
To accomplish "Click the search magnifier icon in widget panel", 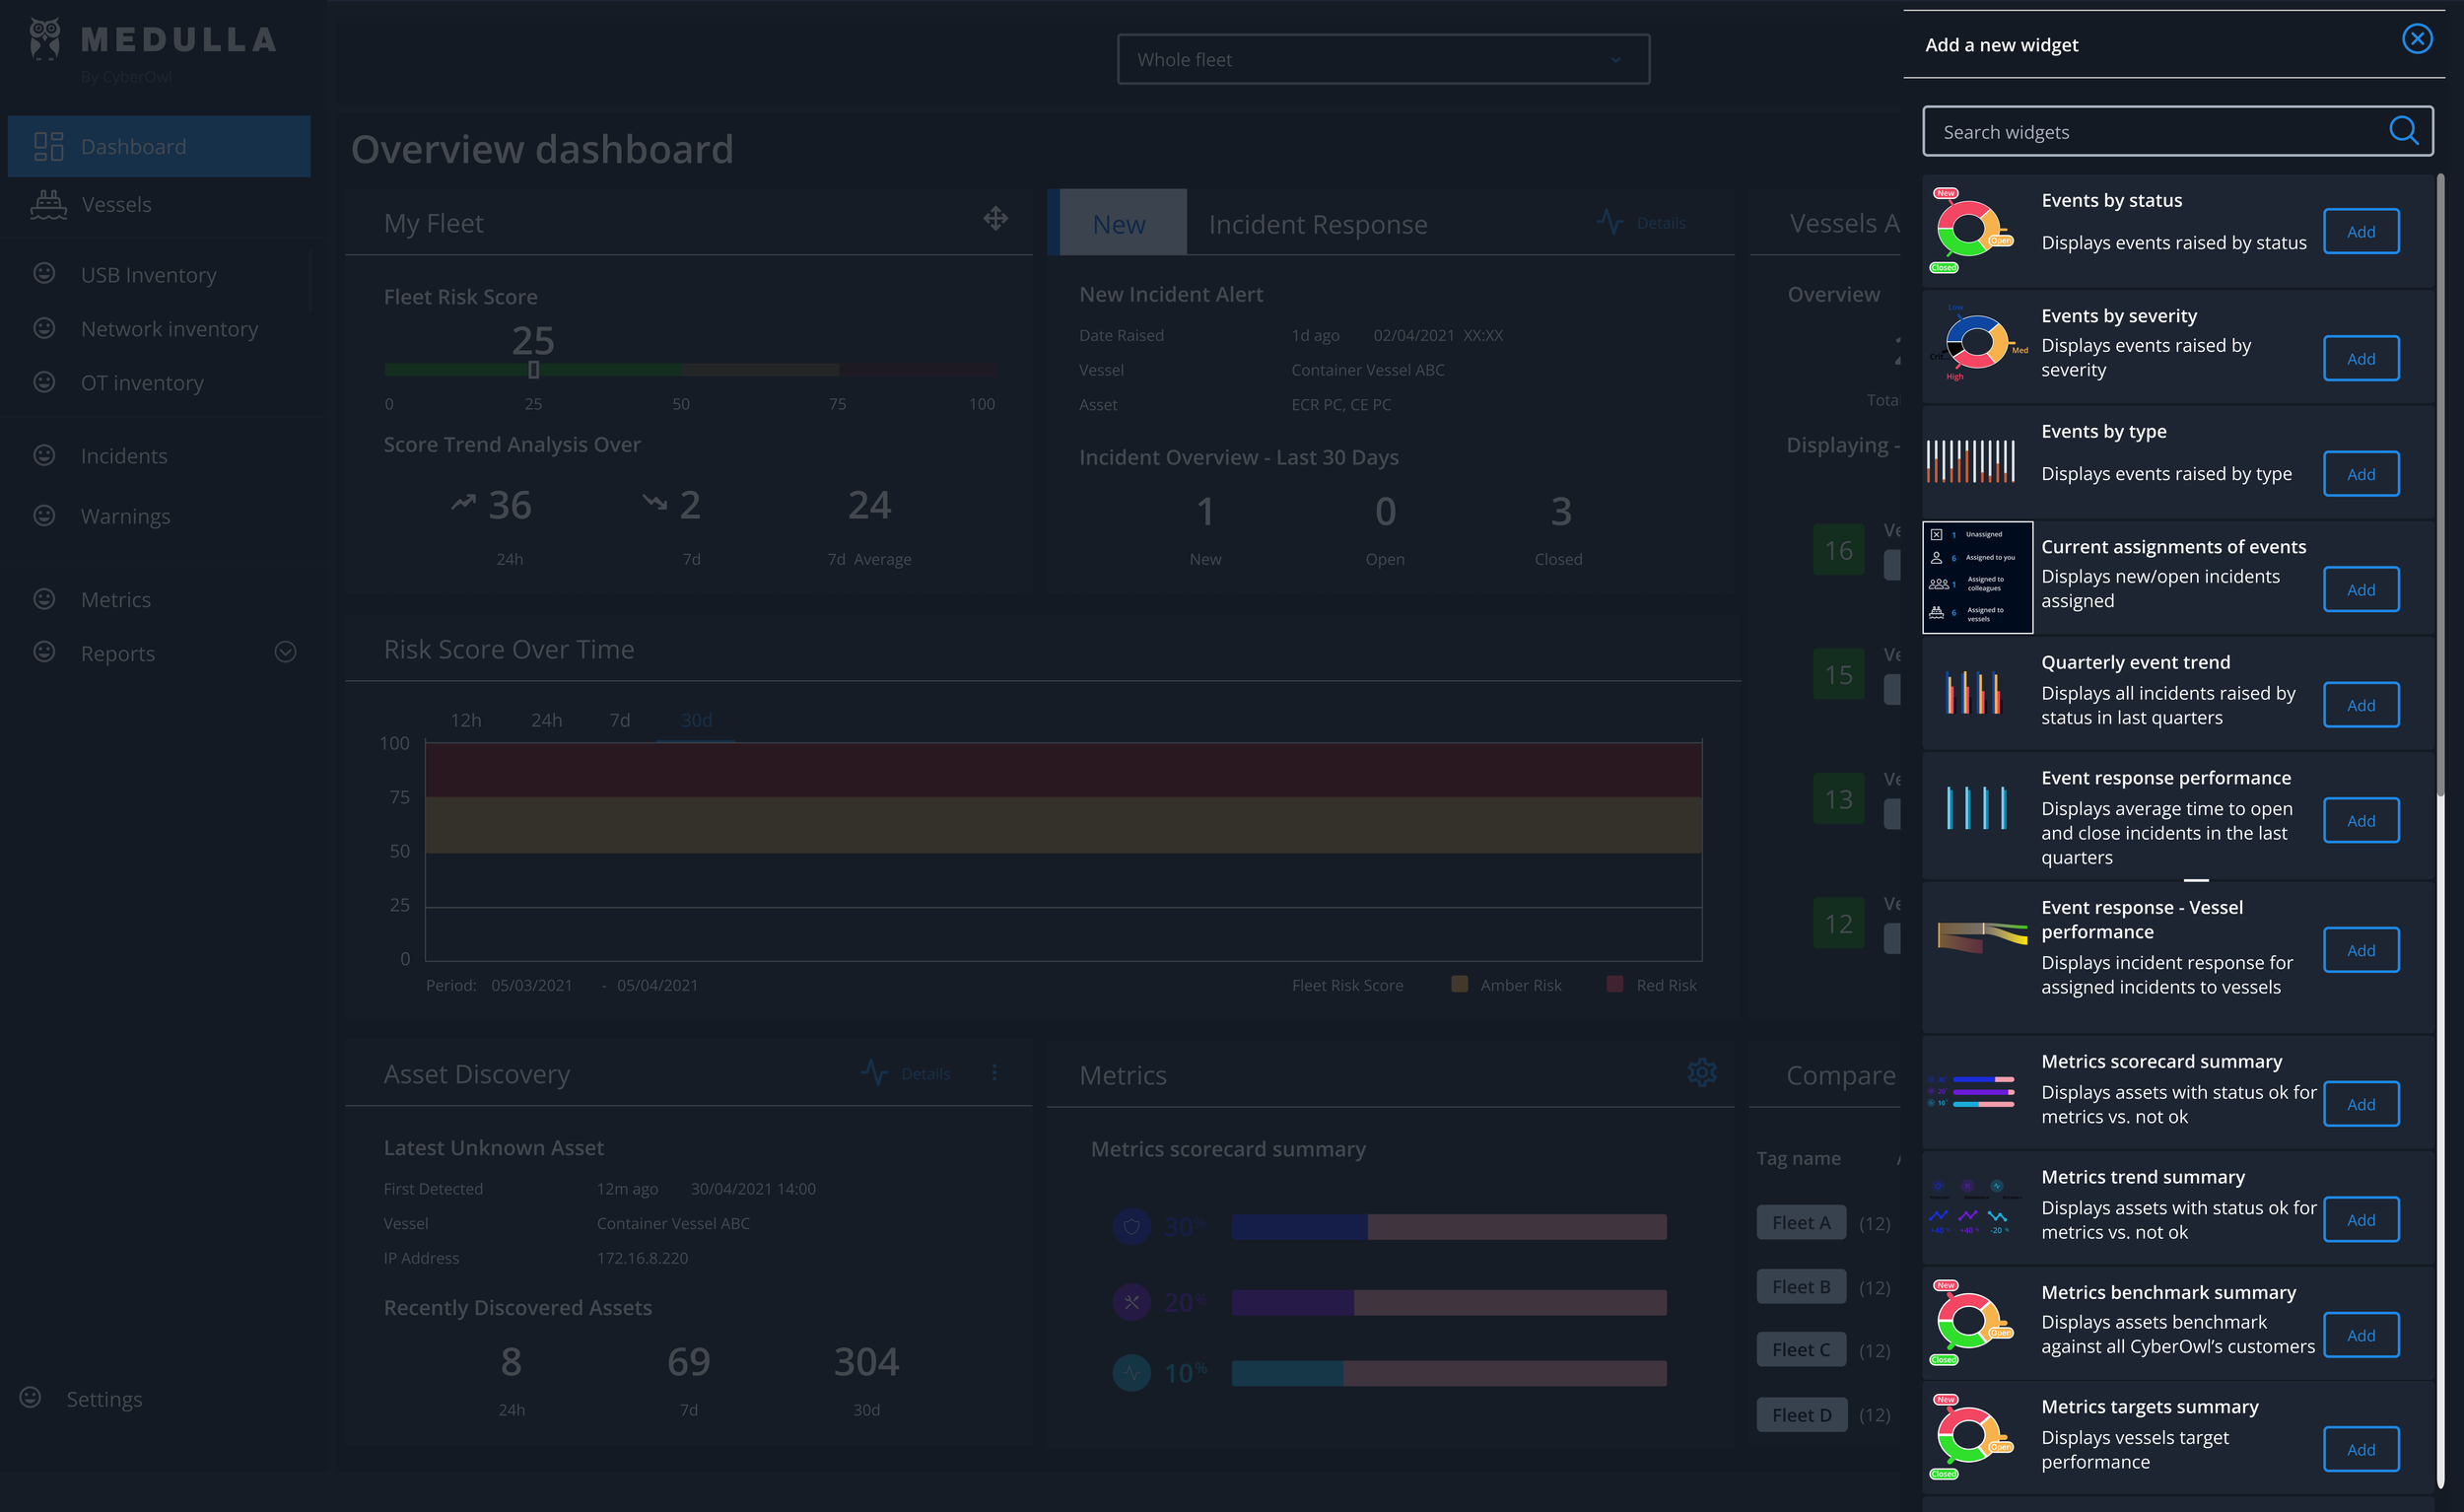I will pos(2402,131).
